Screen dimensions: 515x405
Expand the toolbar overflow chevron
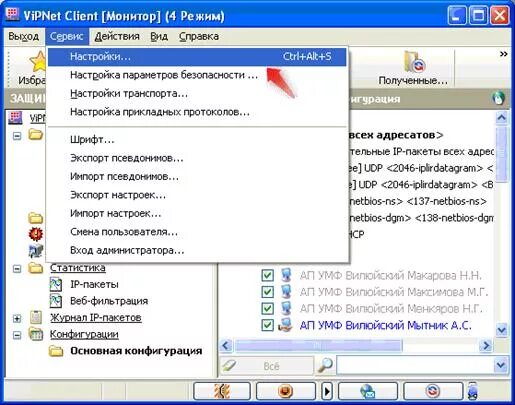pyautogui.click(x=504, y=54)
